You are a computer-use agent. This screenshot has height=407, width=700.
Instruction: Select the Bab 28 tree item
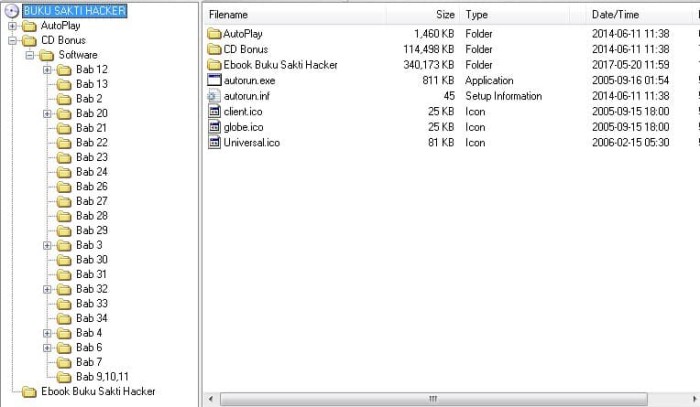(92, 216)
